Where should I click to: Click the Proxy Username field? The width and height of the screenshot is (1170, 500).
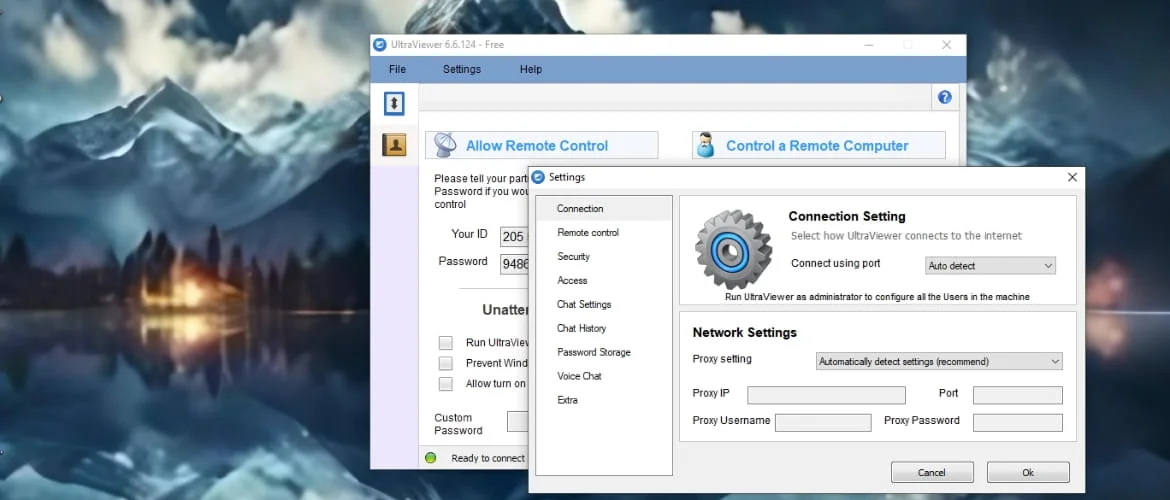823,422
